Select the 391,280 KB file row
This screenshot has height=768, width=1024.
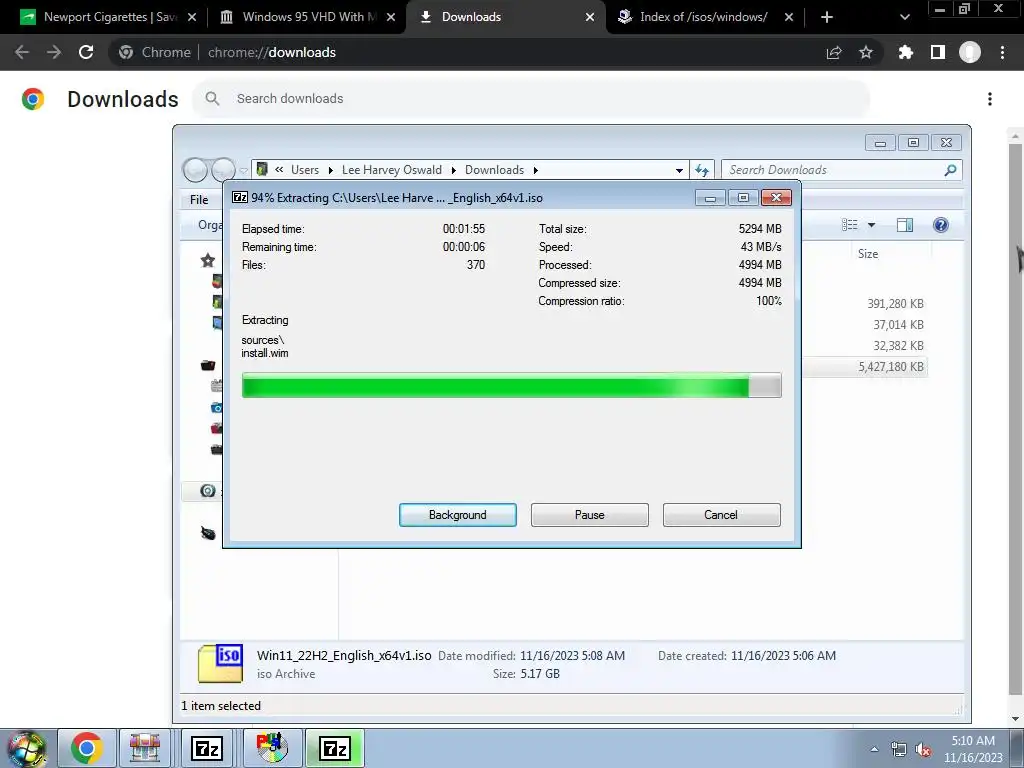click(x=865, y=304)
